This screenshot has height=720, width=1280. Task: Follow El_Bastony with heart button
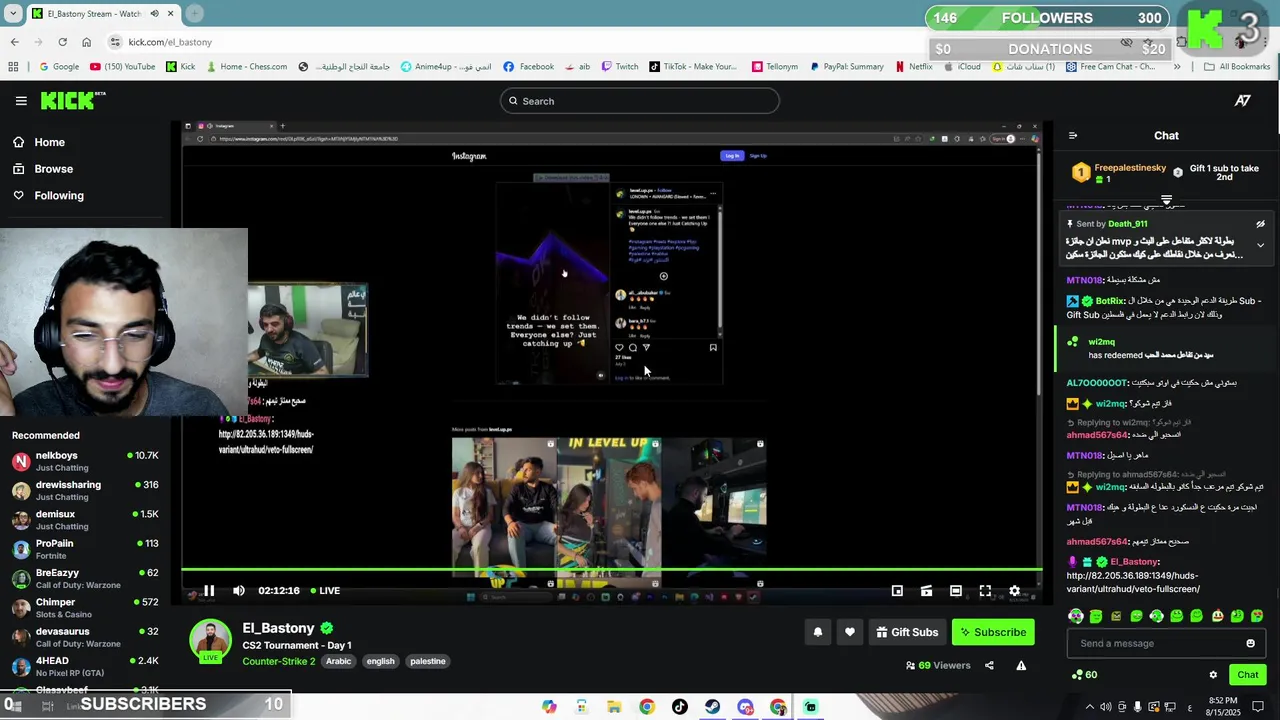coord(850,632)
